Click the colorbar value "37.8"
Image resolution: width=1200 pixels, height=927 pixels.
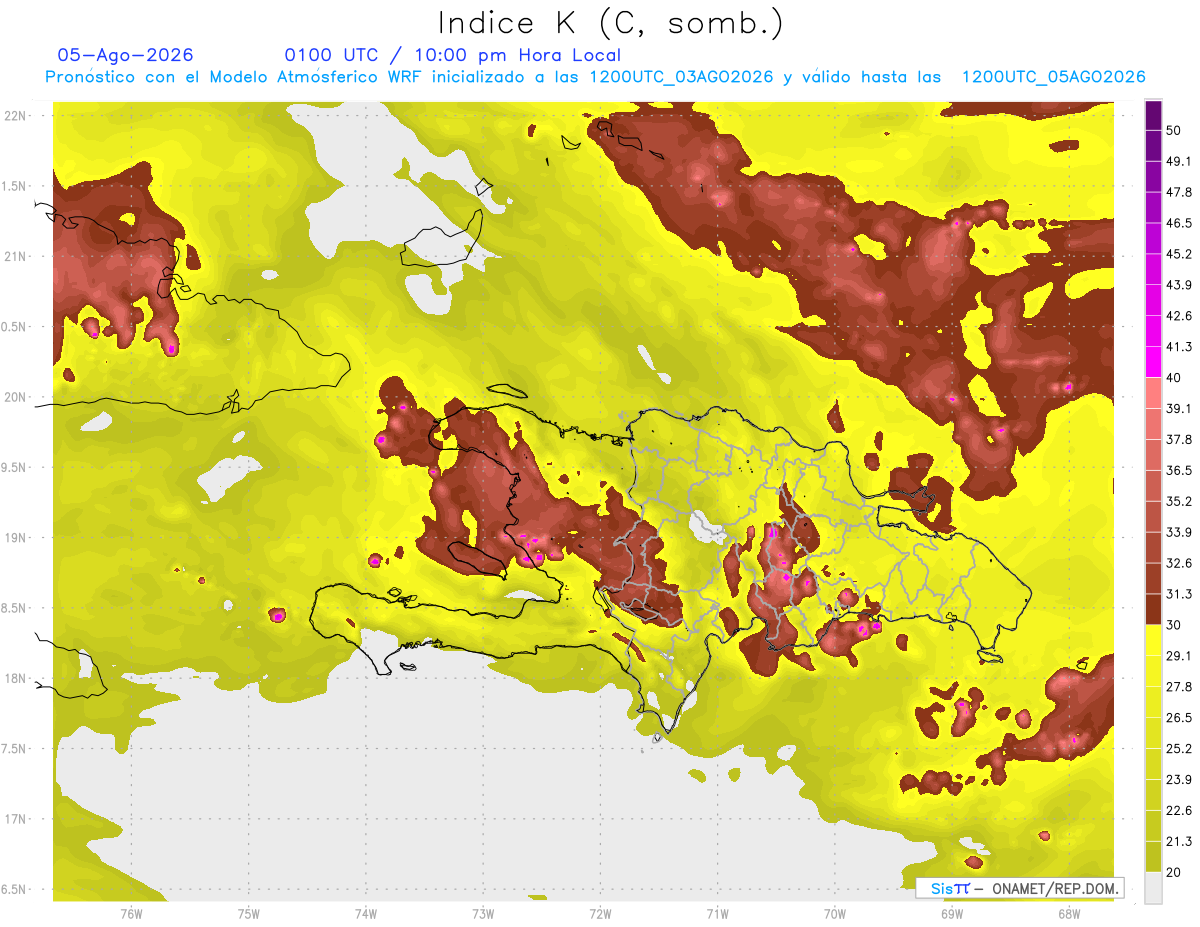[1178, 439]
